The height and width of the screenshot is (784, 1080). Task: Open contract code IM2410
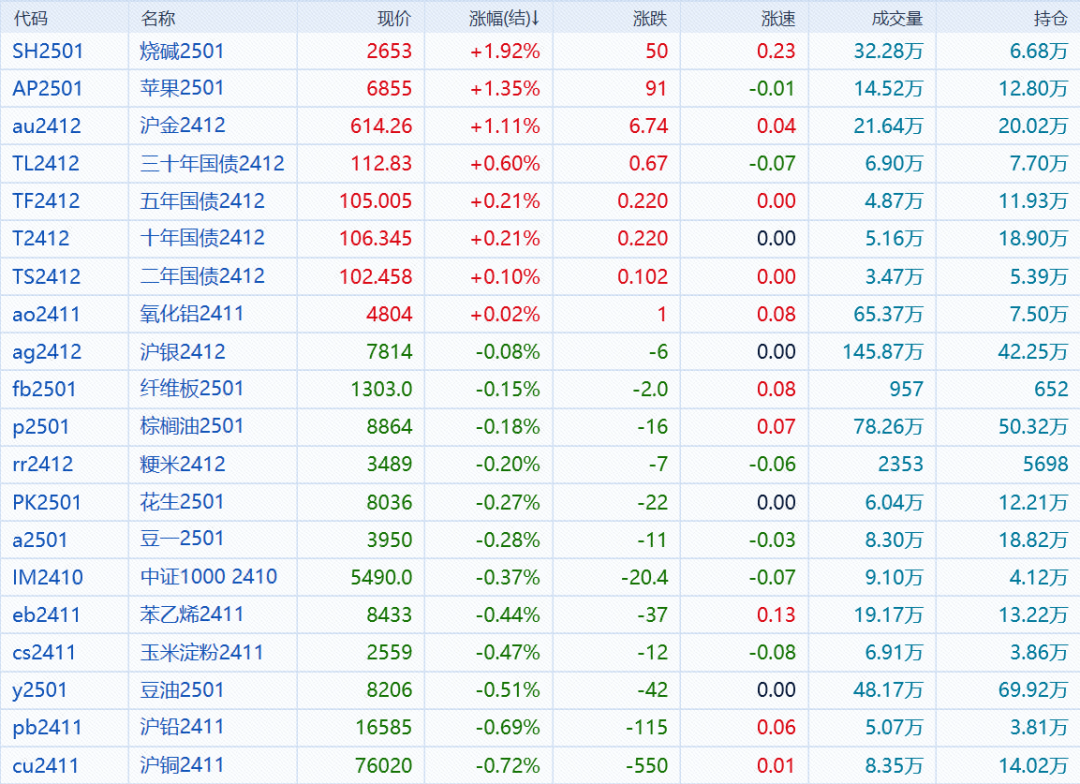48,577
